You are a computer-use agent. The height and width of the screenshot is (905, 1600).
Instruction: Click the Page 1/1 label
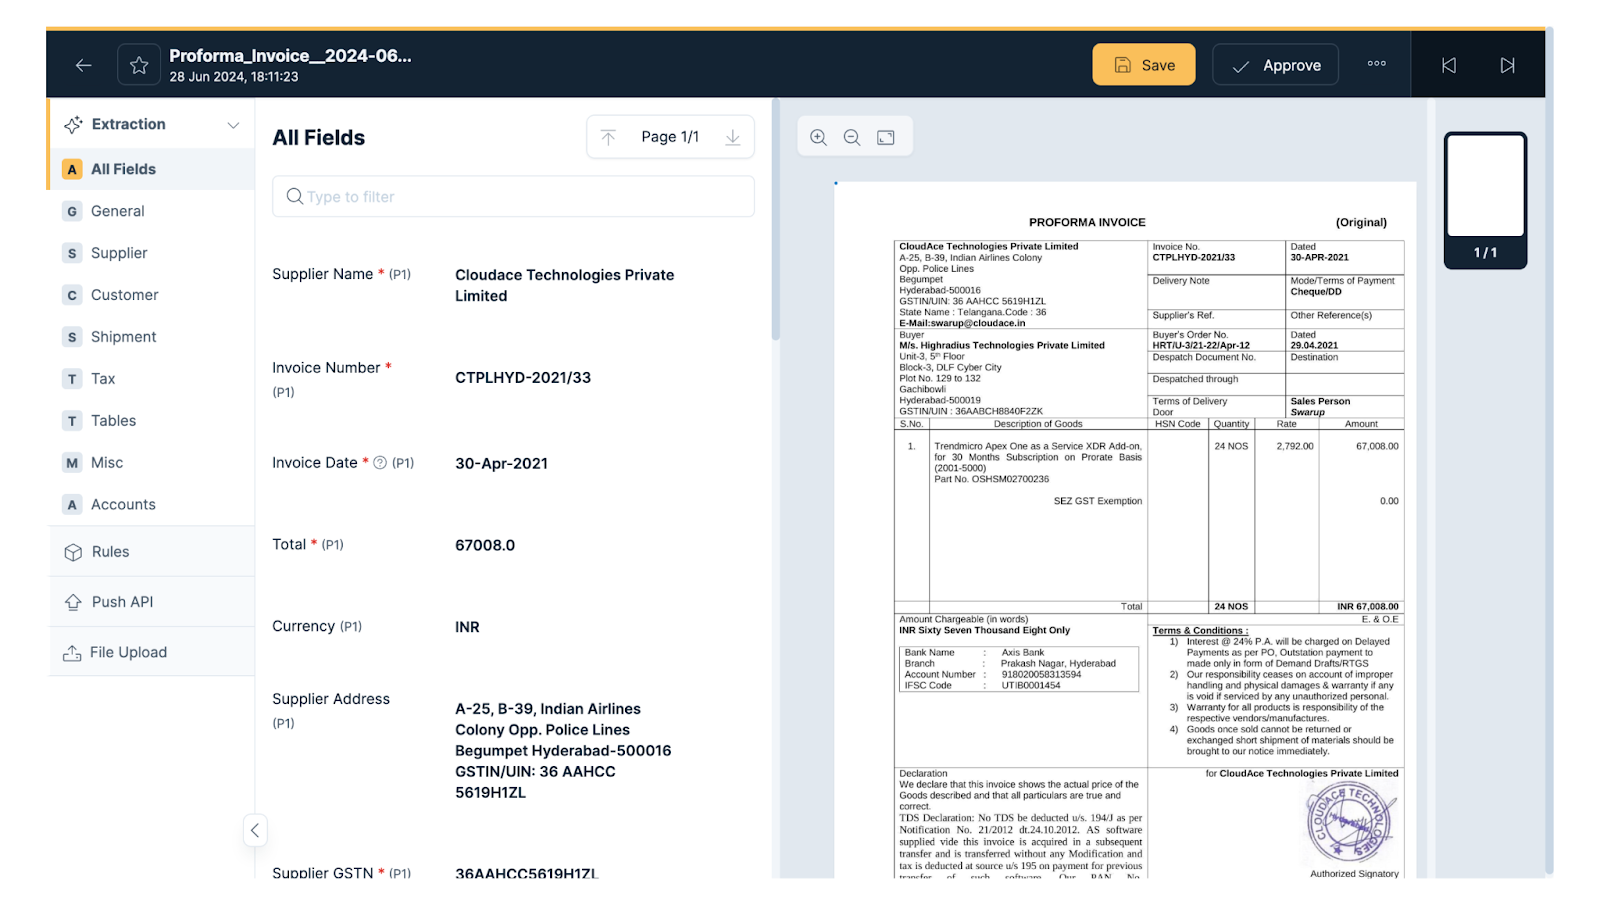(x=670, y=137)
